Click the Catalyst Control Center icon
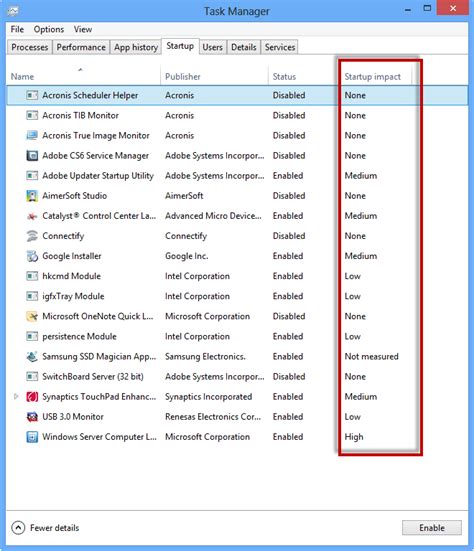The height and width of the screenshot is (551, 474). tap(32, 216)
